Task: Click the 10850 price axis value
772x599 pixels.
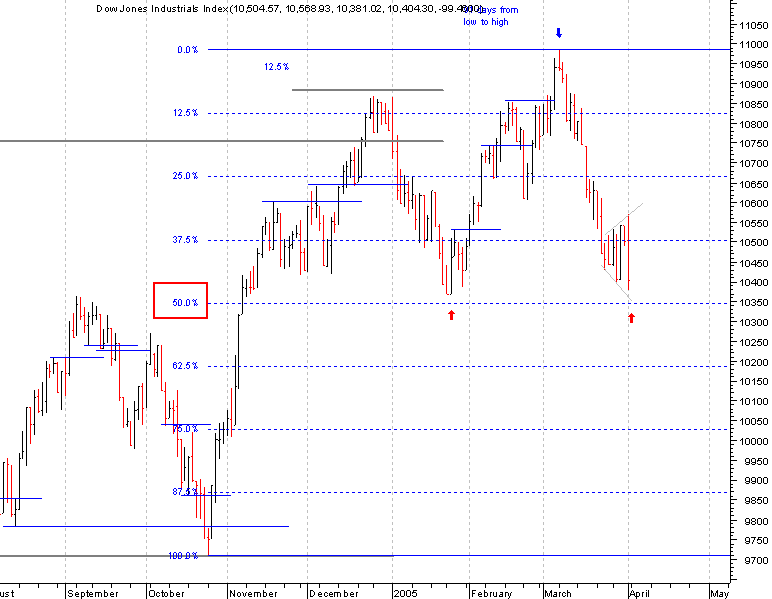Action: pyautogui.click(x=753, y=105)
